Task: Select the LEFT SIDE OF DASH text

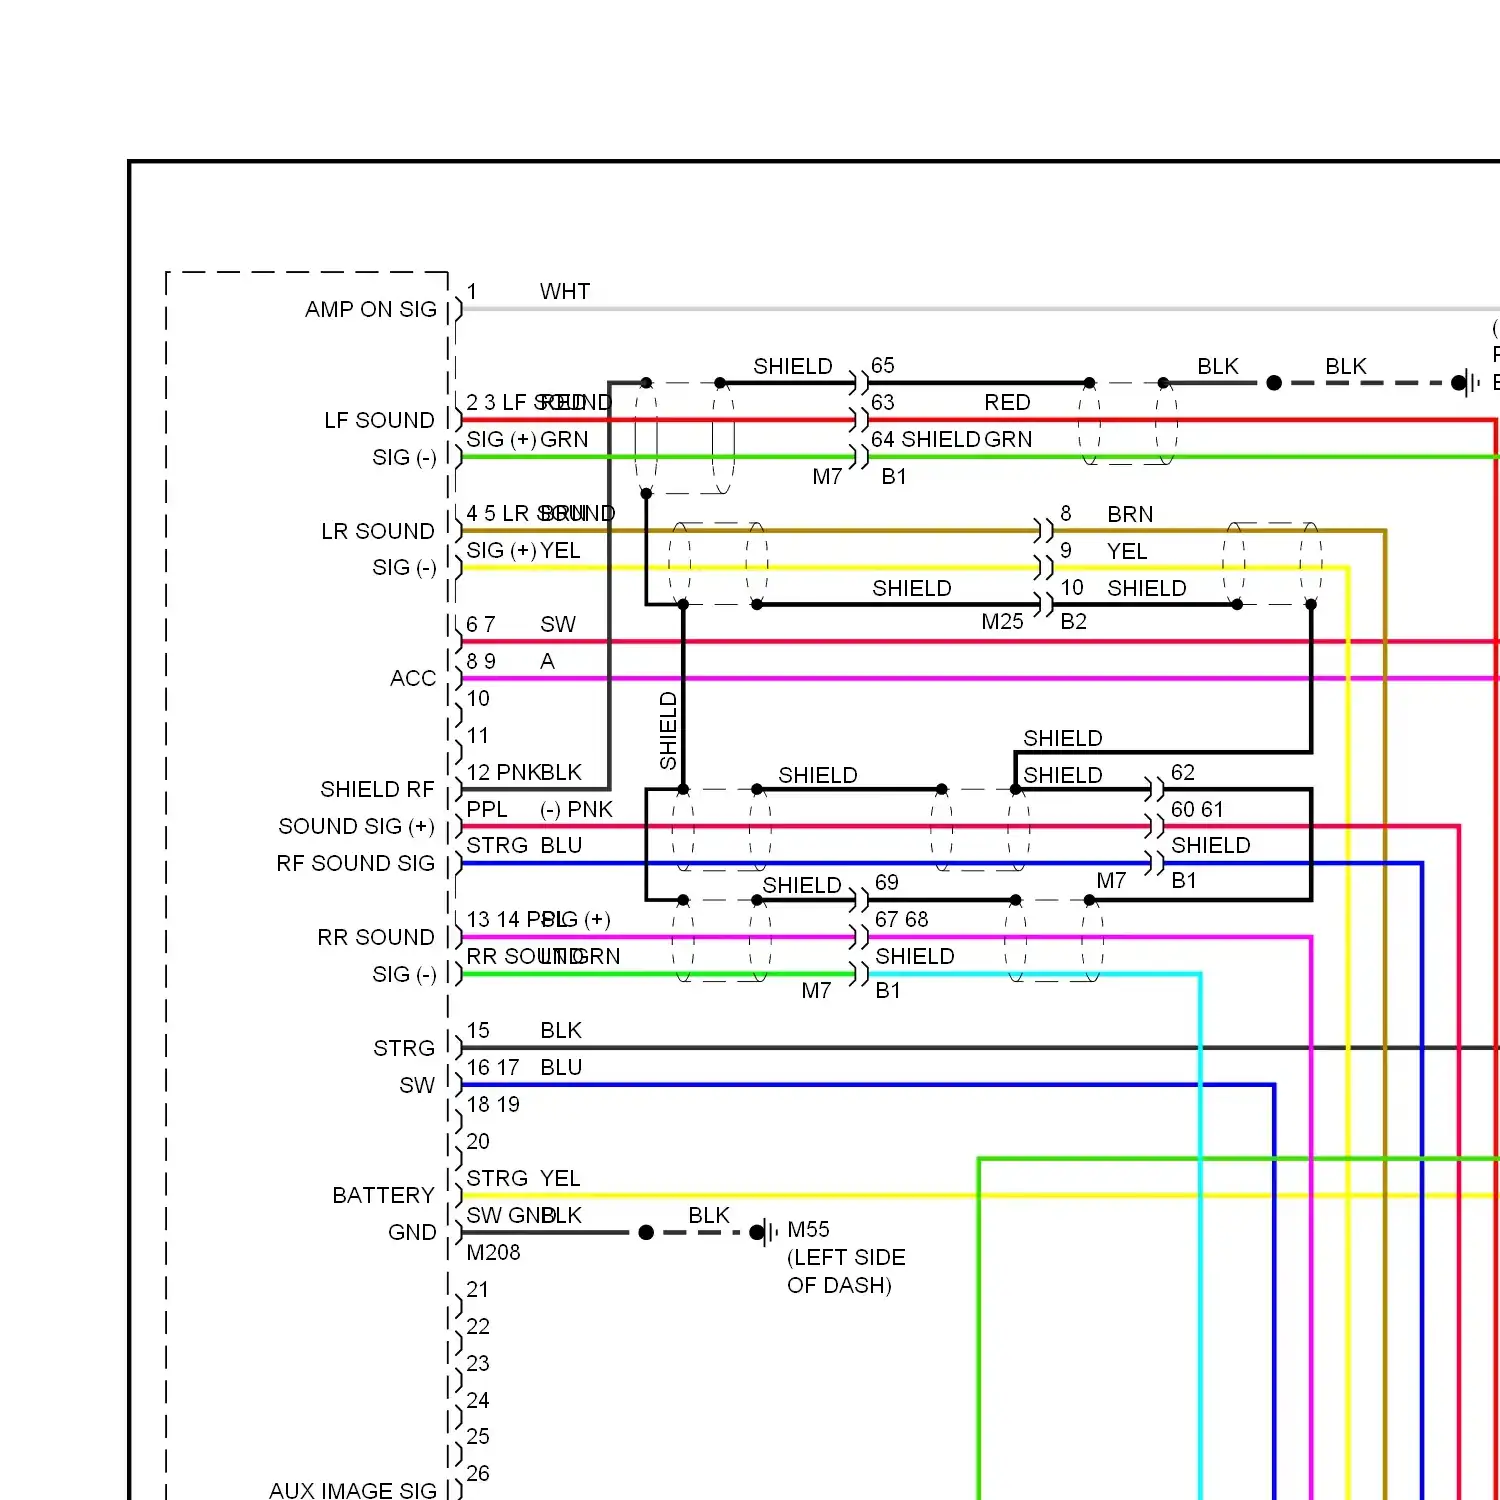Action: tap(846, 1272)
